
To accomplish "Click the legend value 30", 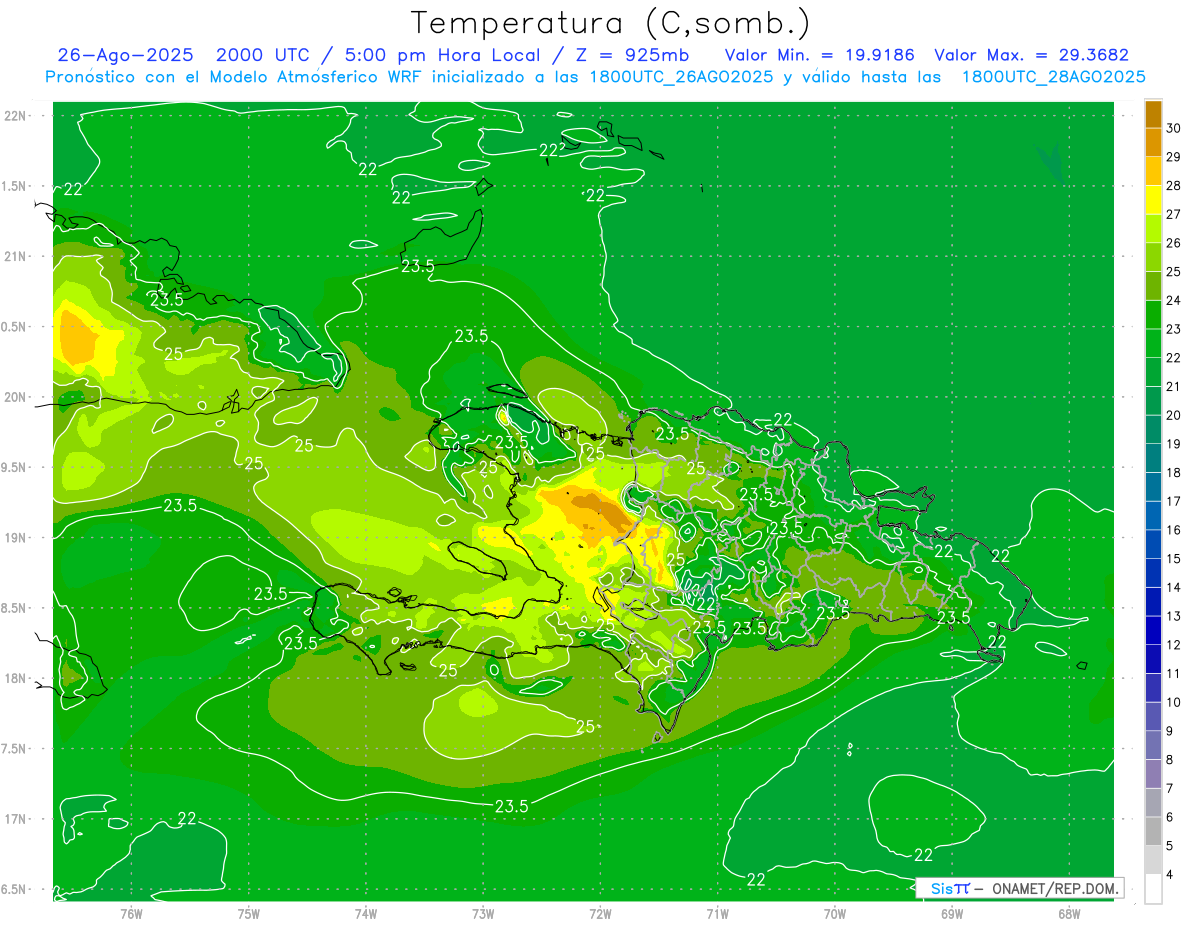I will tap(1174, 128).
